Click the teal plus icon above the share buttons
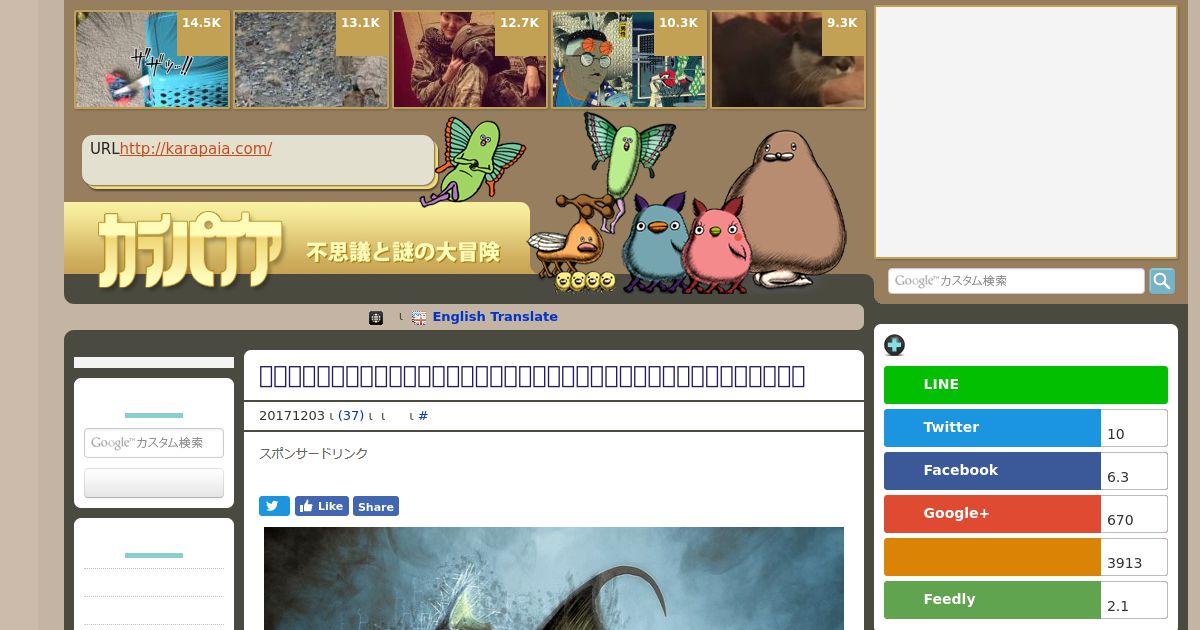1200x630 pixels. click(894, 345)
